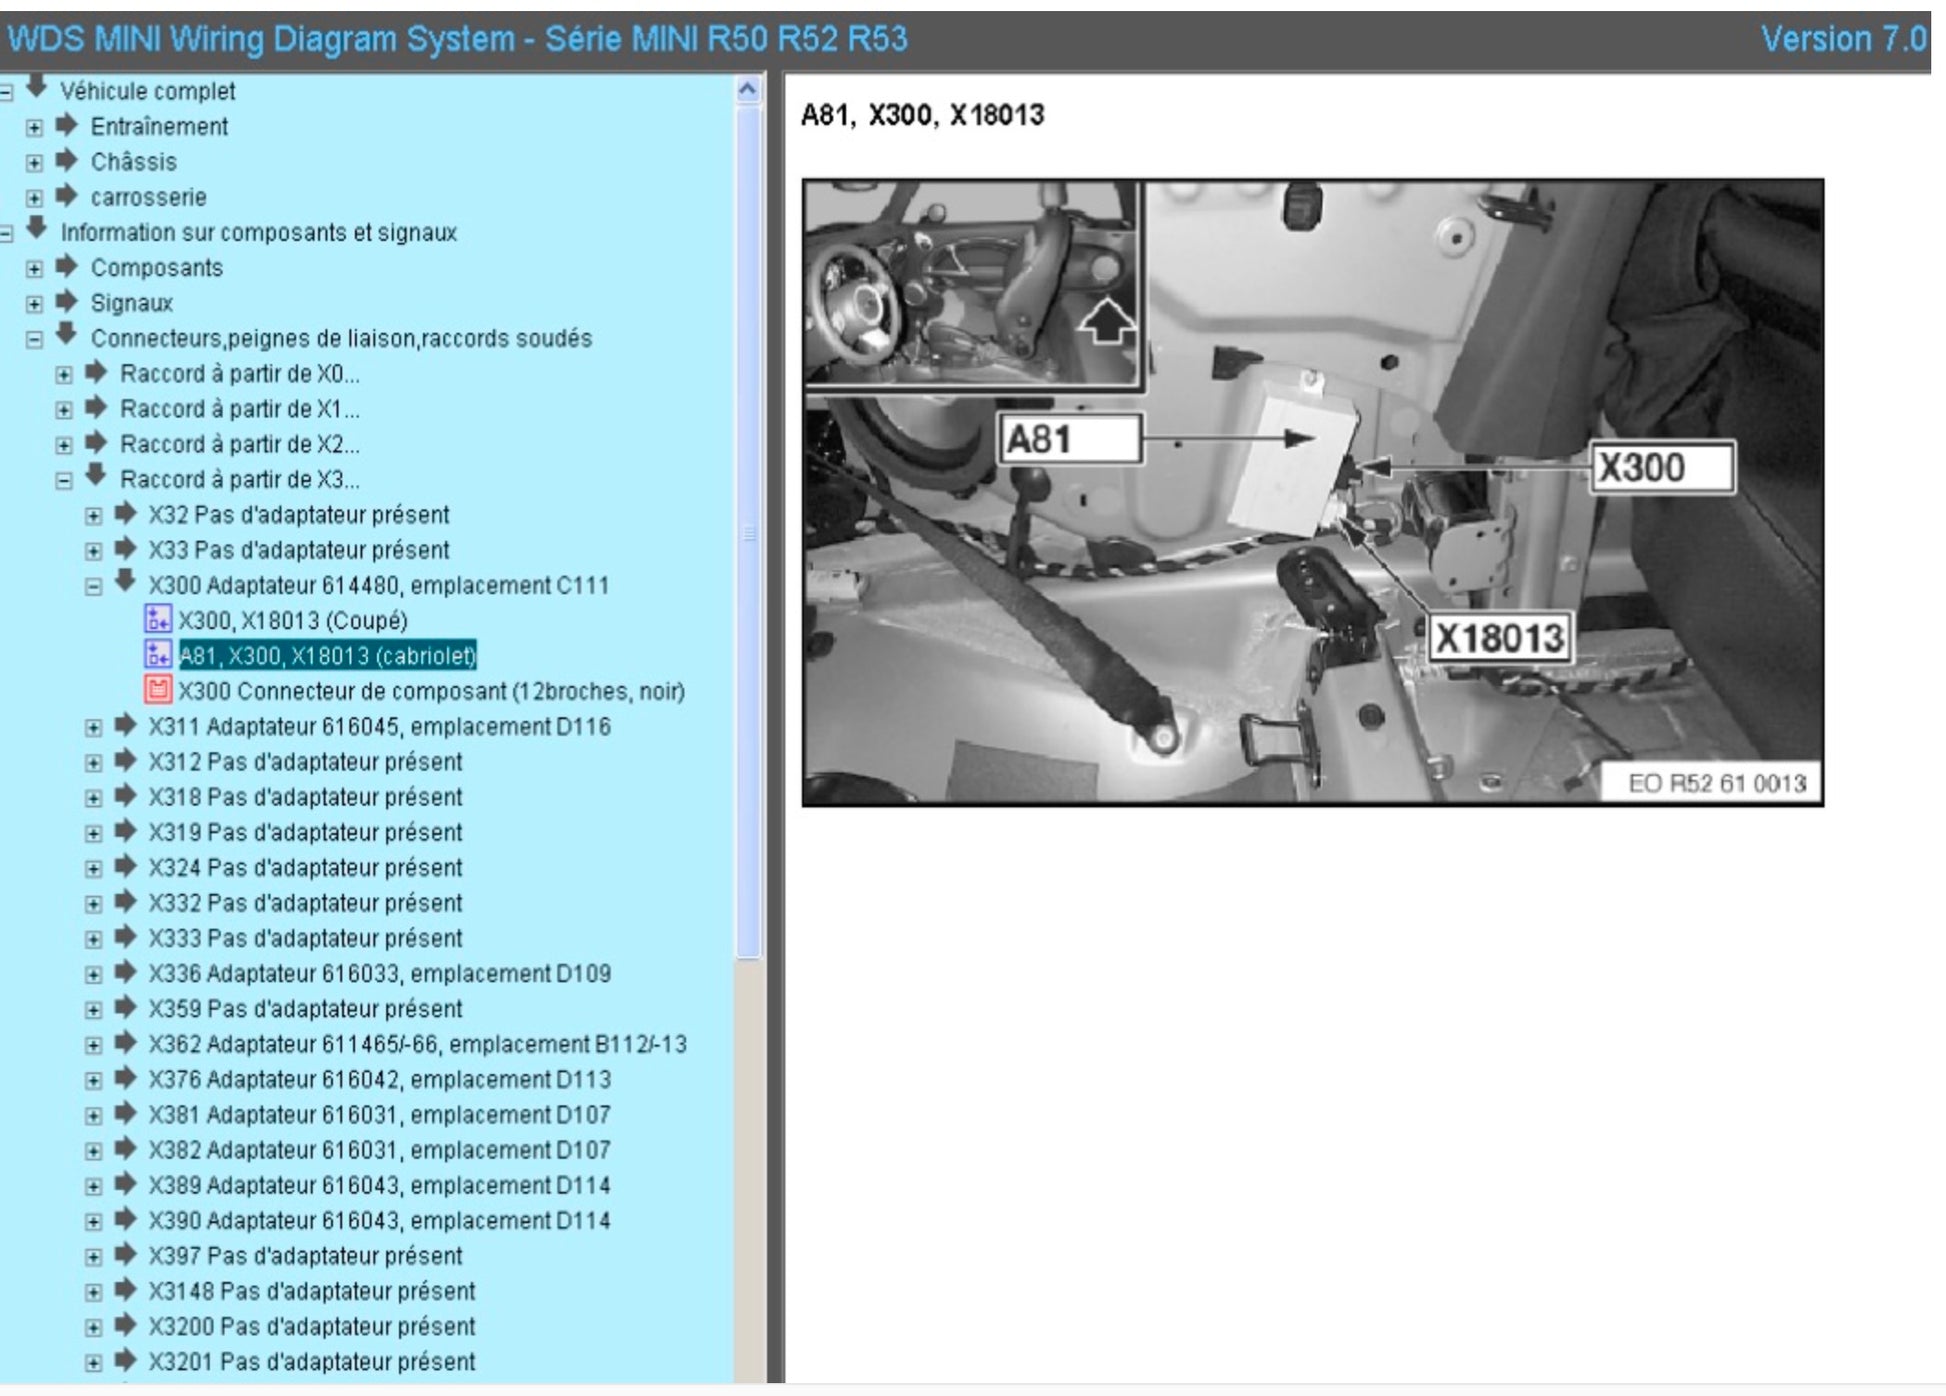Screen dimensions: 1946x1396
Task: Click arrow icon beside Signaux
Action: coord(67,302)
